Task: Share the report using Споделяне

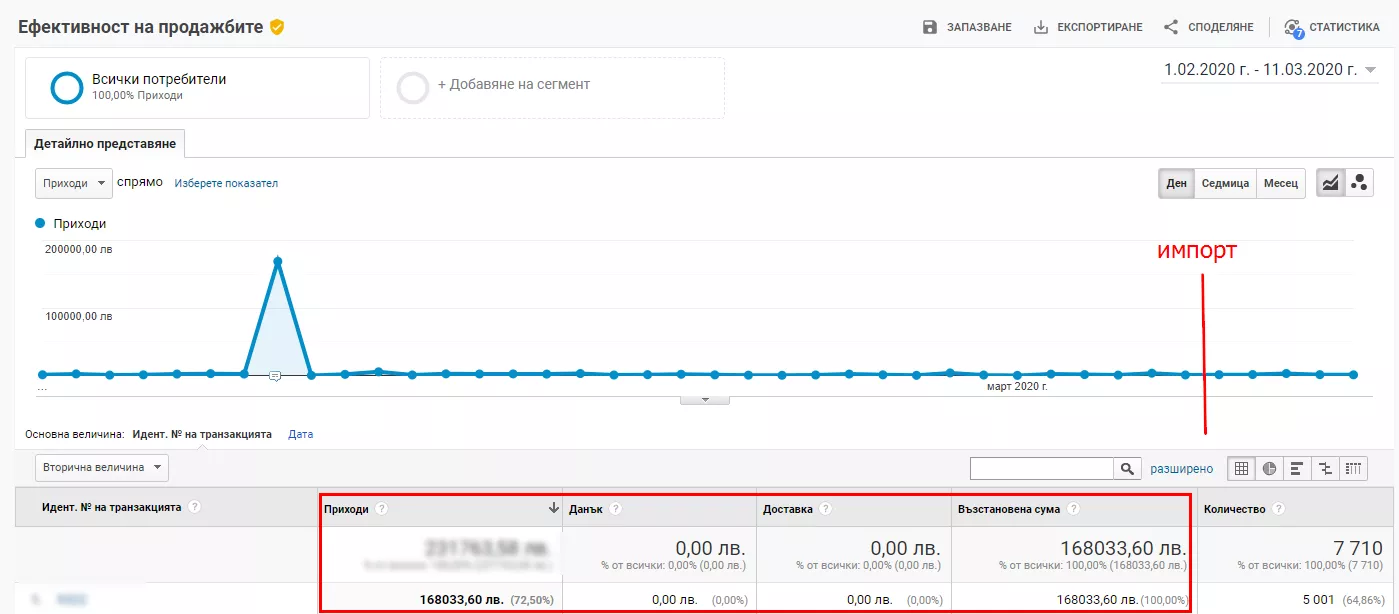Action: 1208,27
